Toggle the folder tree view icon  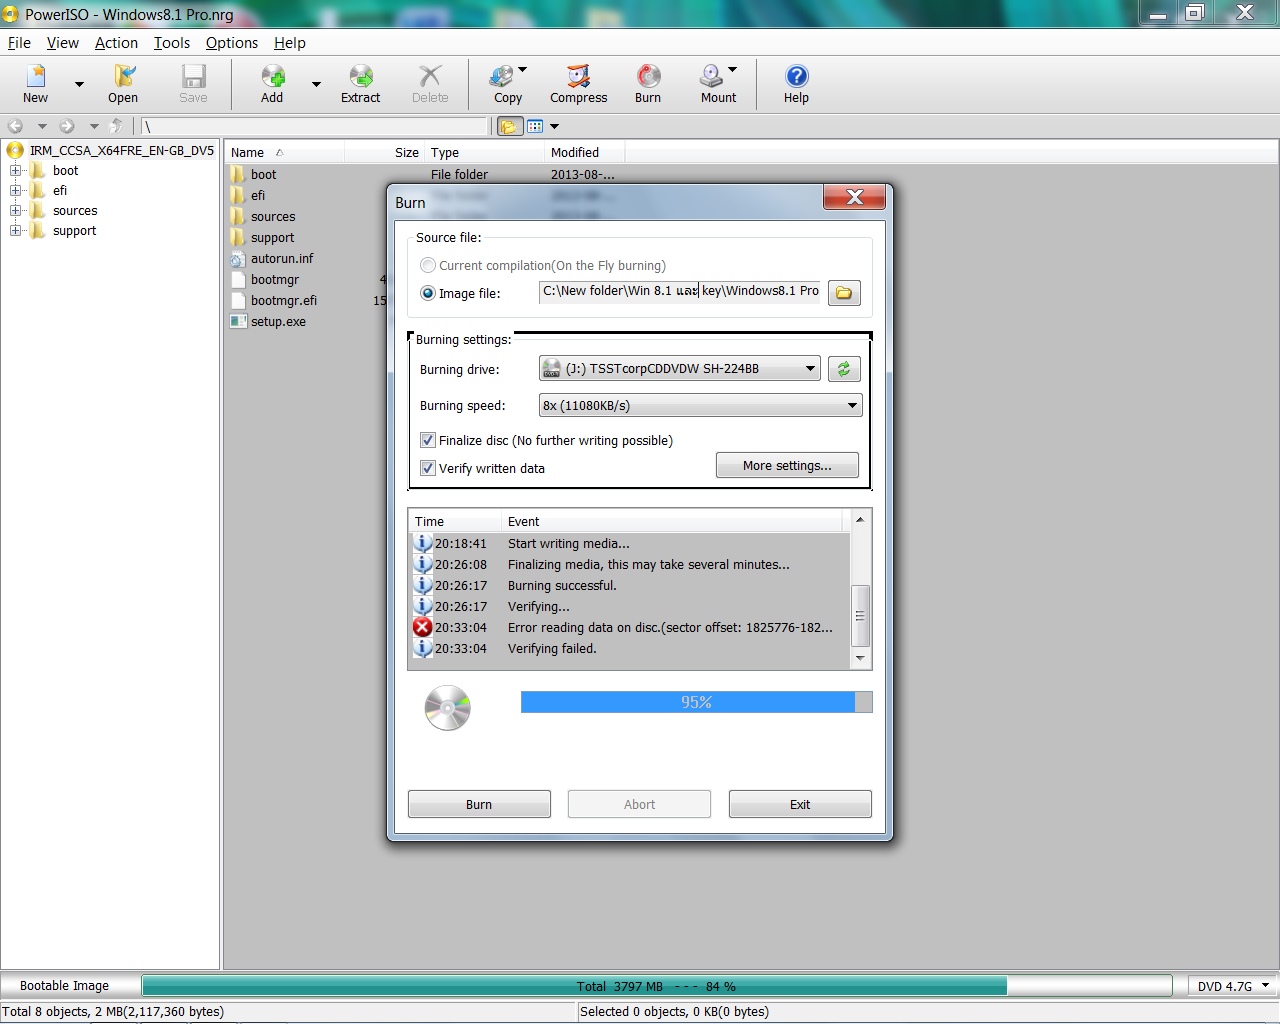pyautogui.click(x=510, y=126)
